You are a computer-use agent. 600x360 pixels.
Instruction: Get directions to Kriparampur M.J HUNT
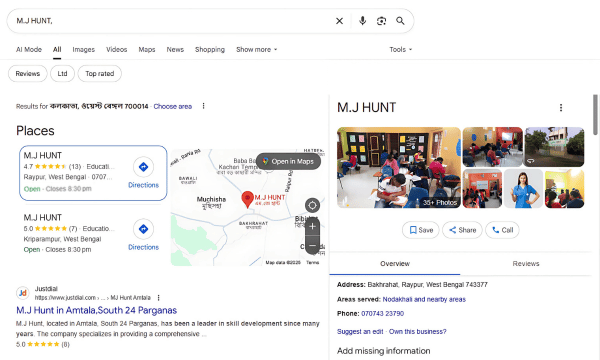tap(143, 235)
